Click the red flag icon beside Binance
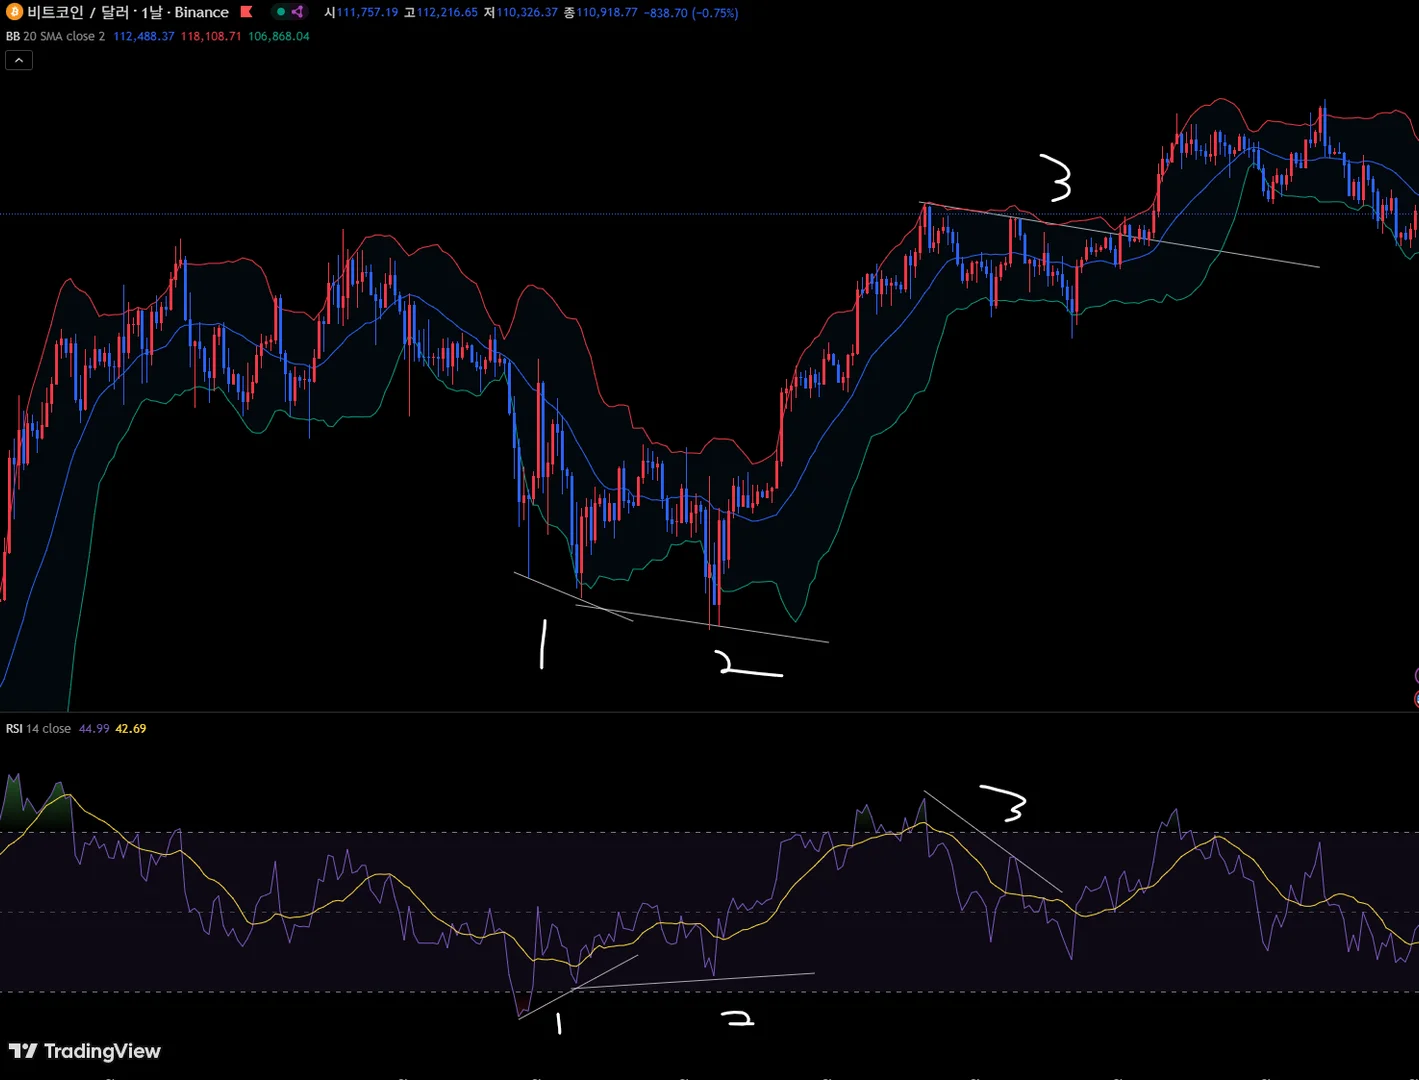Viewport: 1419px width, 1080px height. pos(246,12)
